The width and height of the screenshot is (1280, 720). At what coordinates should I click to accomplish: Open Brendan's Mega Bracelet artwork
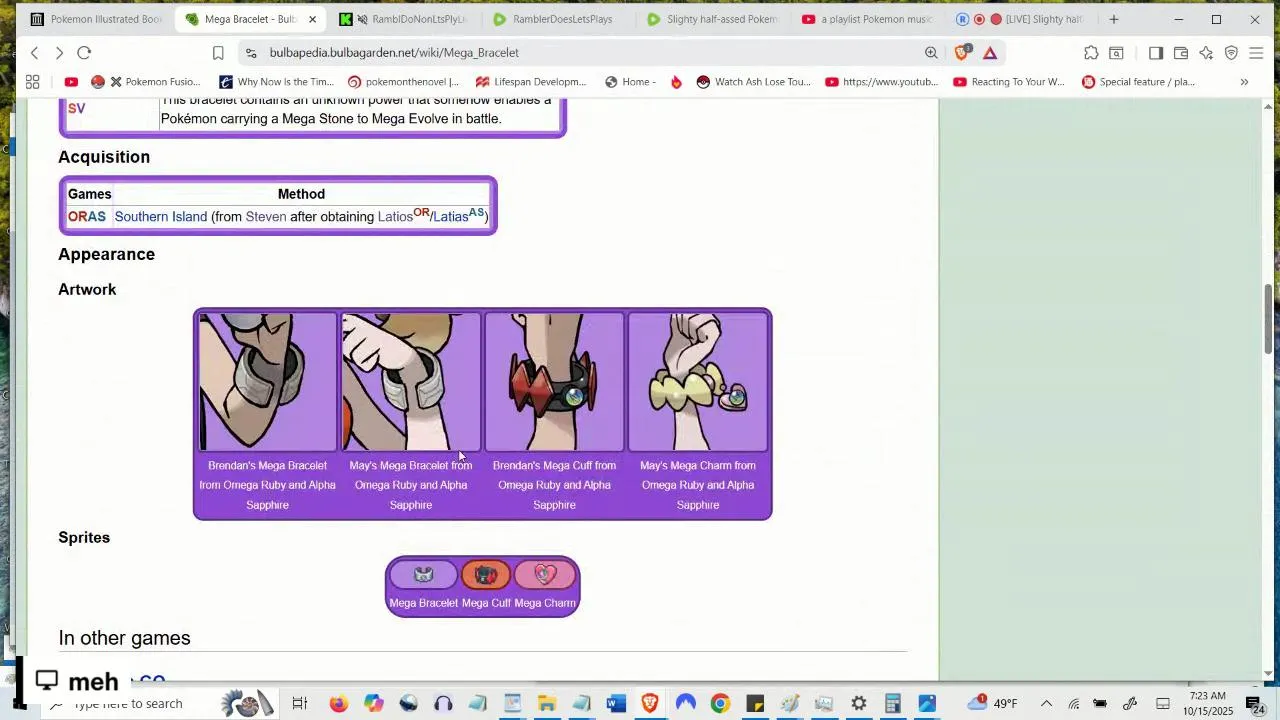(268, 383)
